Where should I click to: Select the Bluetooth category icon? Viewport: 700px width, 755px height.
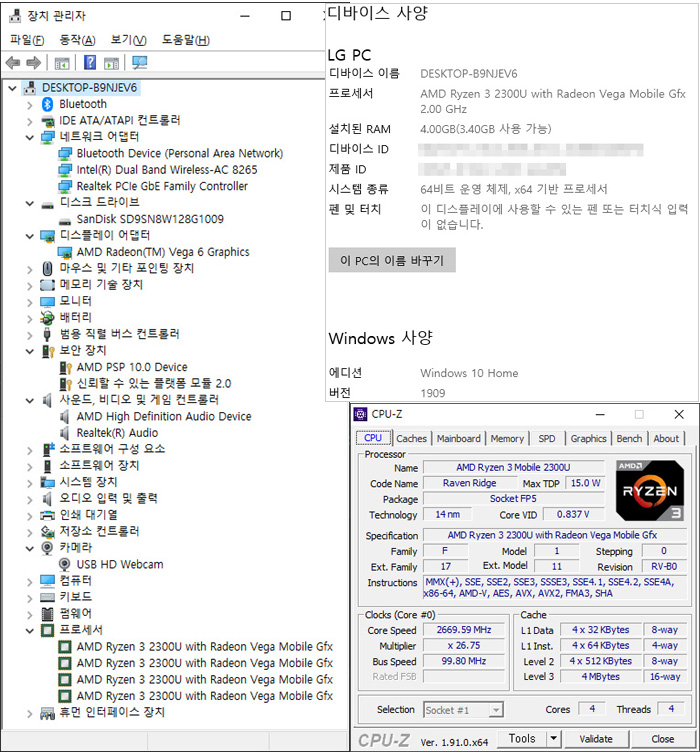tap(47, 104)
